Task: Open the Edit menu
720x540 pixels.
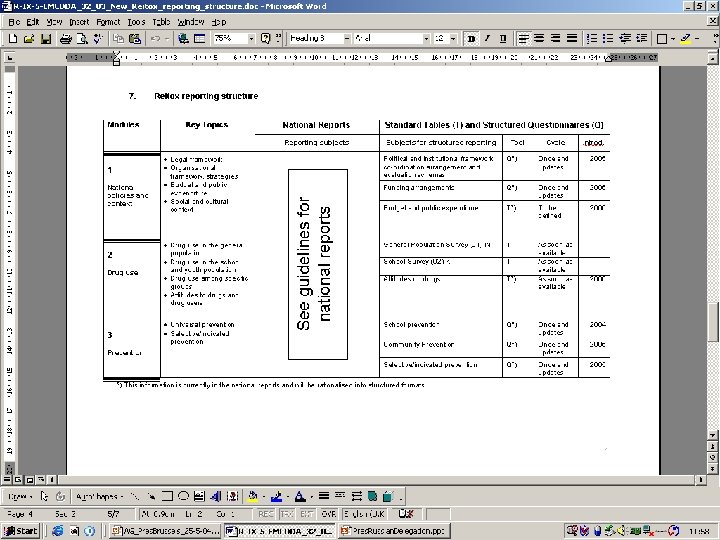Action: click(x=32, y=22)
